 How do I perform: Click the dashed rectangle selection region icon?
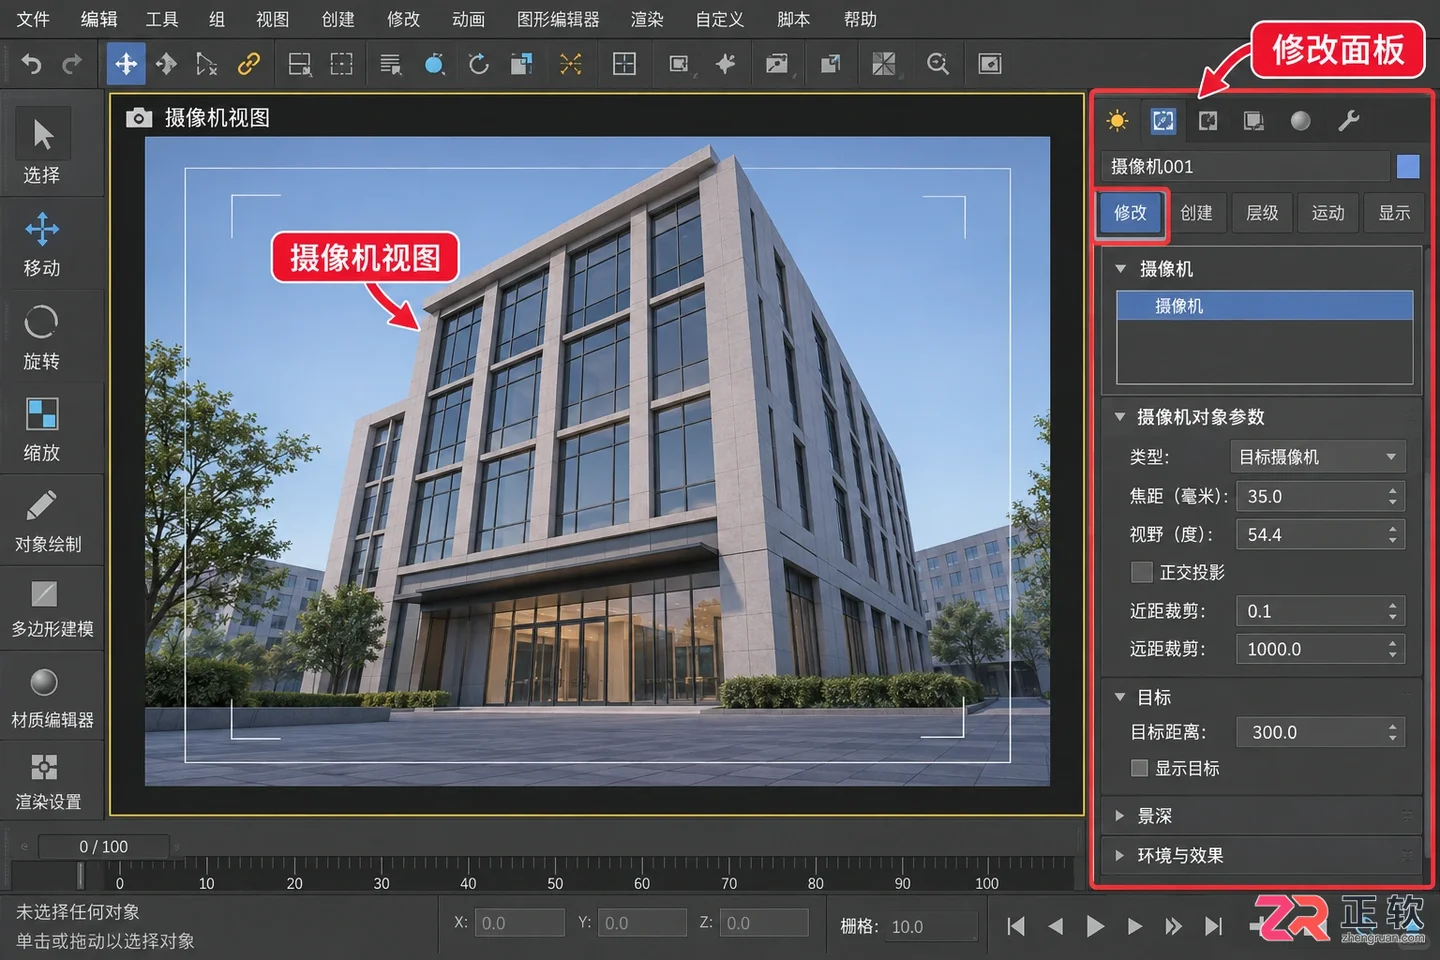[342, 65]
